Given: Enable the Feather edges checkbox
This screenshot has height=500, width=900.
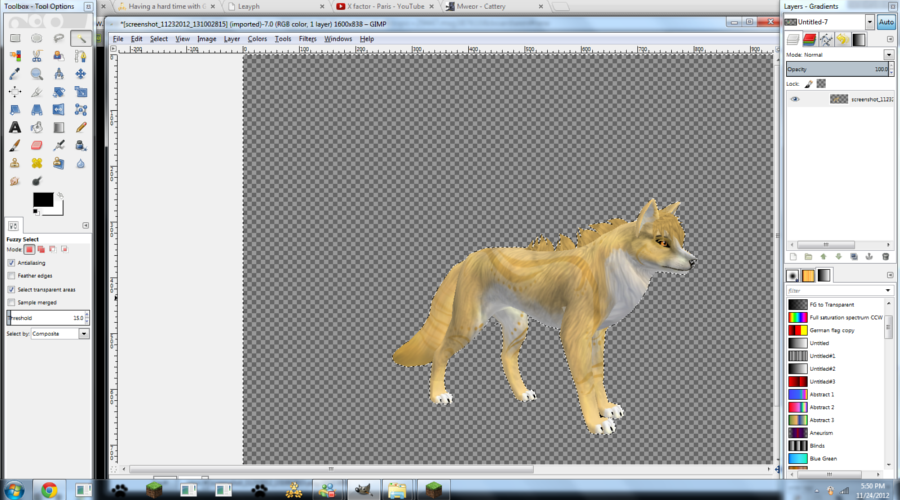Looking at the screenshot, I should [x=11, y=276].
